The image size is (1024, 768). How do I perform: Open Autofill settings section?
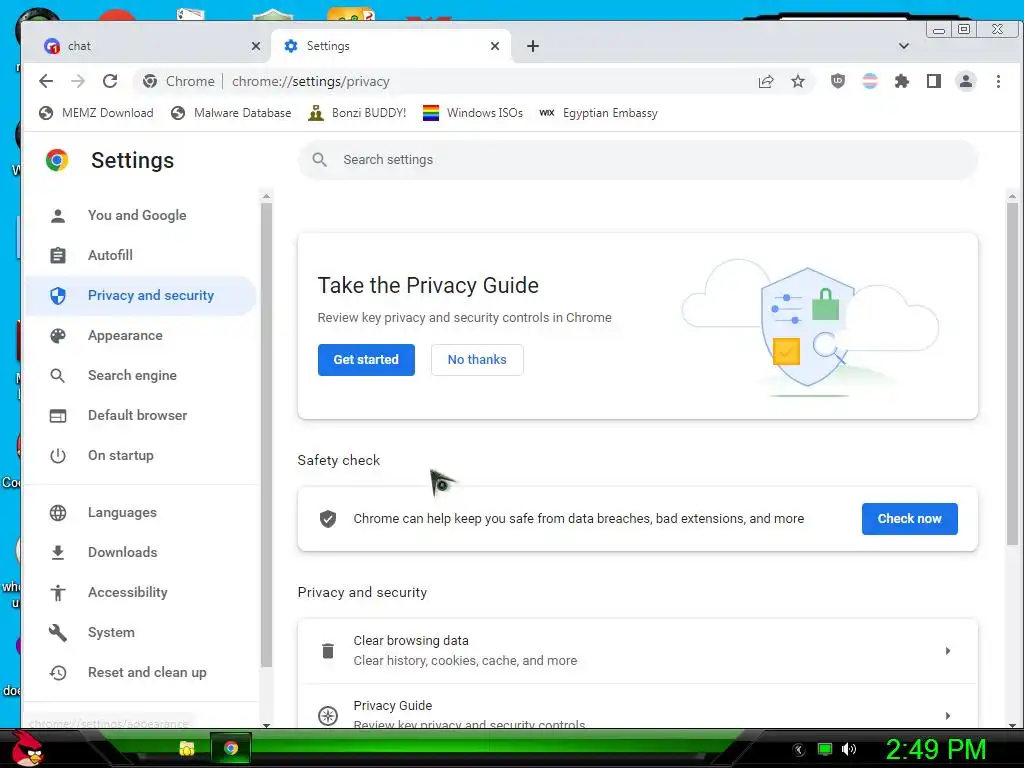pos(140,255)
